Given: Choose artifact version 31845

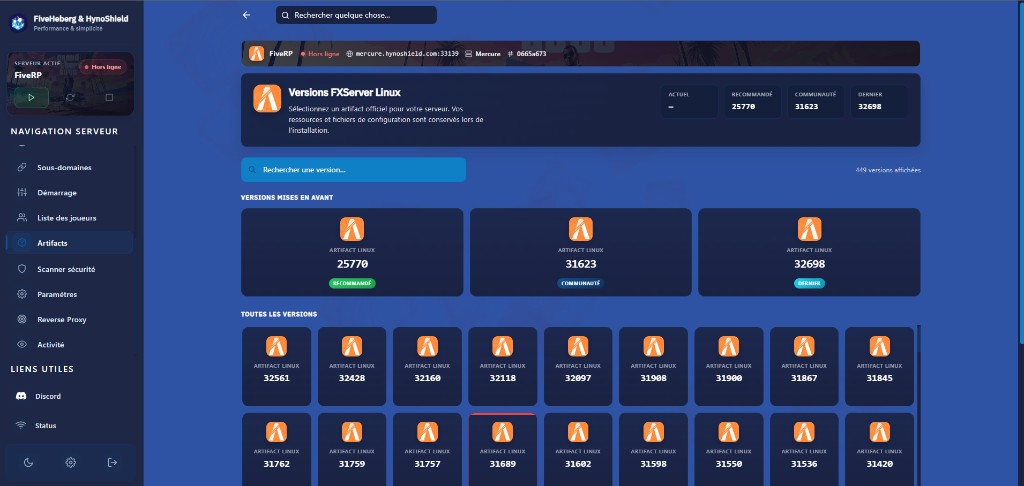Looking at the screenshot, I should [879, 366].
